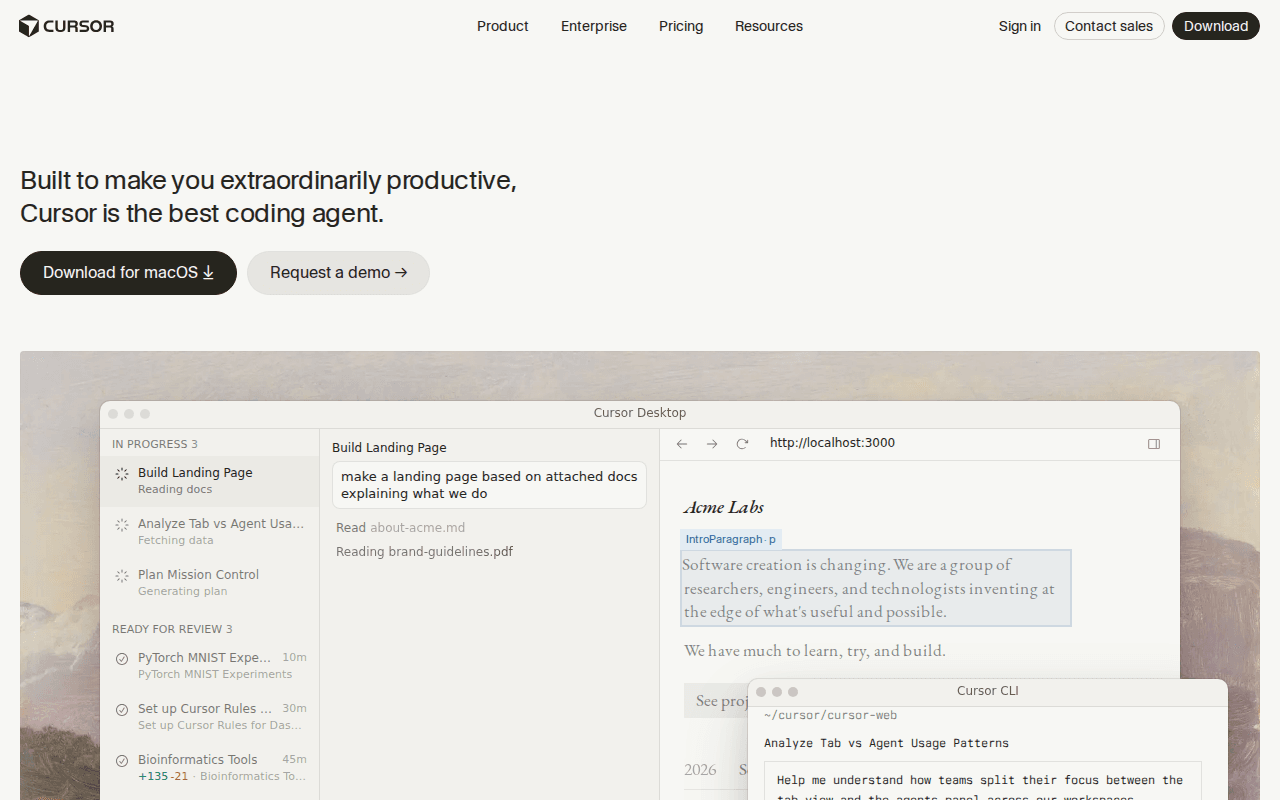Click the Sign in link
Image resolution: width=1280 pixels, height=800 pixels.
[x=1019, y=26]
